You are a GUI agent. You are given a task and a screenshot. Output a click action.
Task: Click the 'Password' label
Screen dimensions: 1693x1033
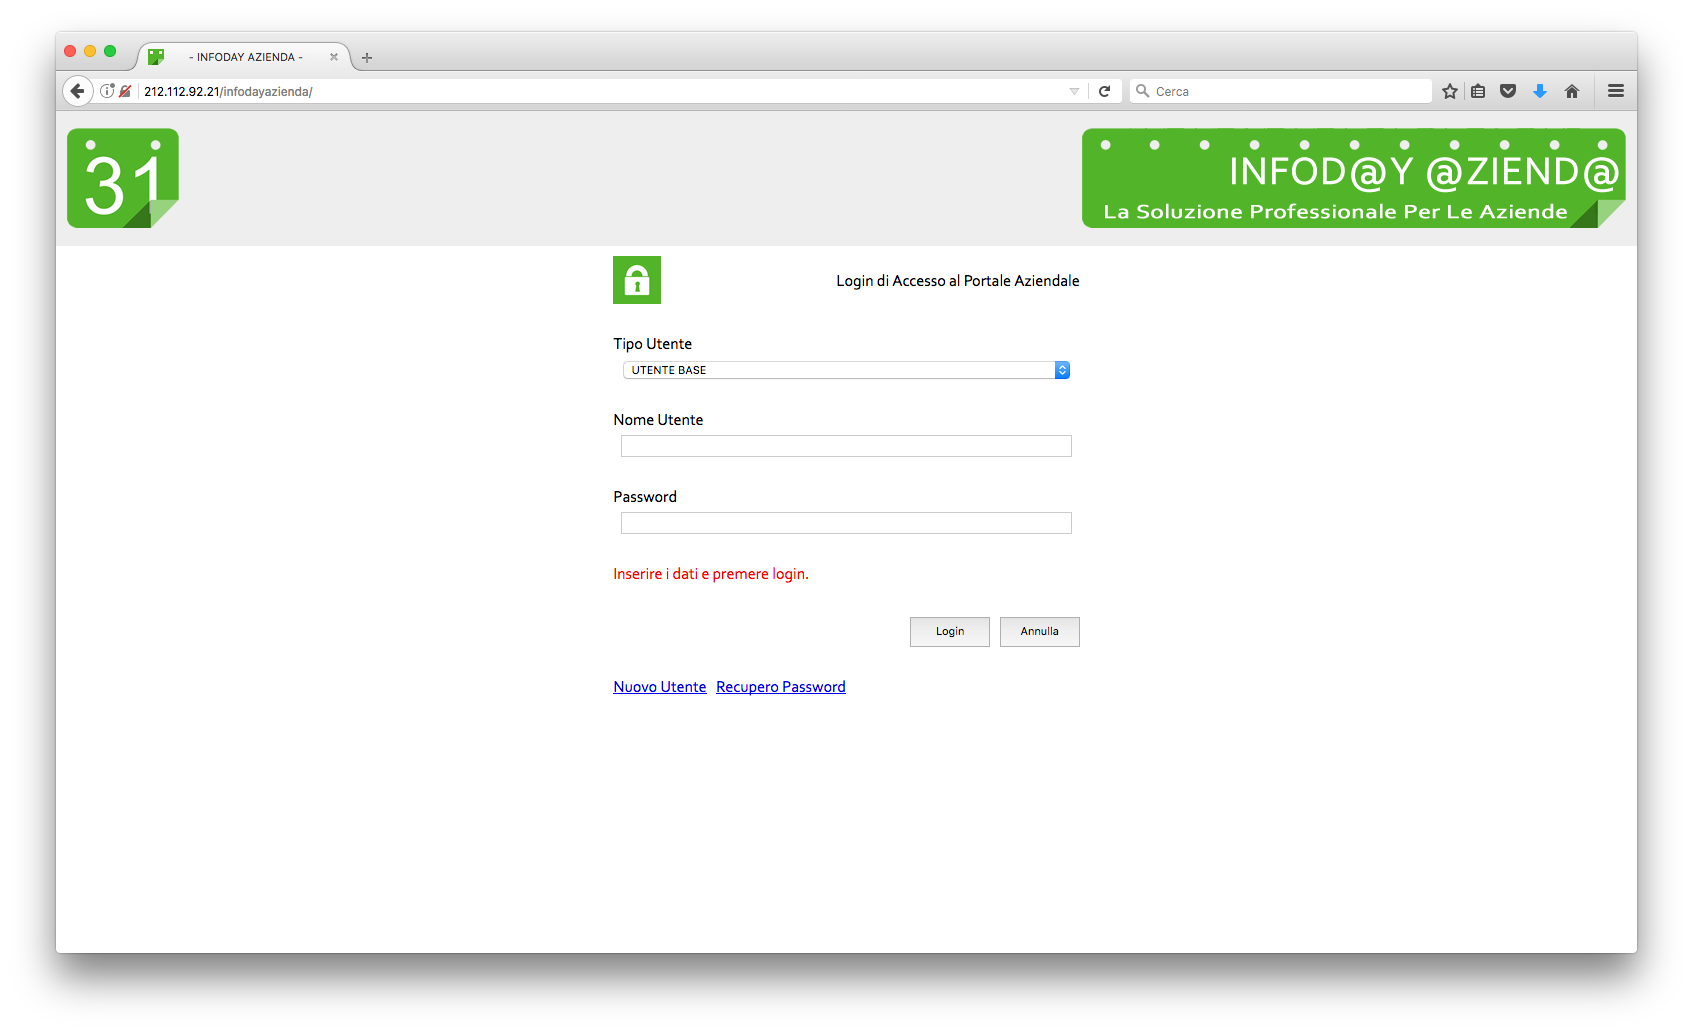(x=645, y=497)
